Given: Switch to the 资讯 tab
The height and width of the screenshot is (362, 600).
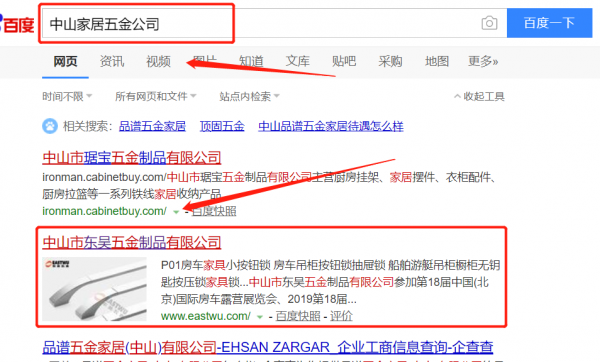Looking at the screenshot, I should tap(112, 61).
